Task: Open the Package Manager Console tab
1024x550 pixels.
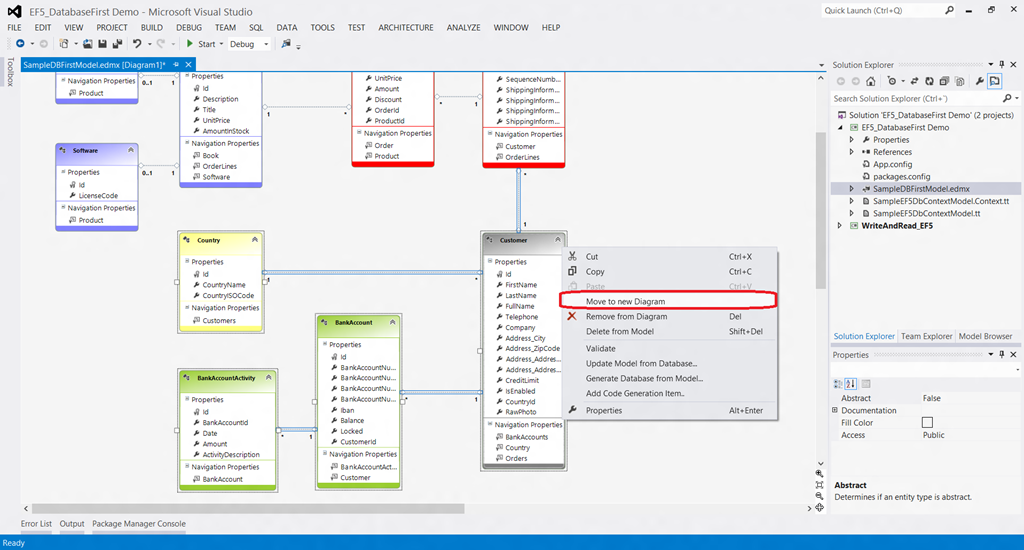Action: [x=138, y=524]
